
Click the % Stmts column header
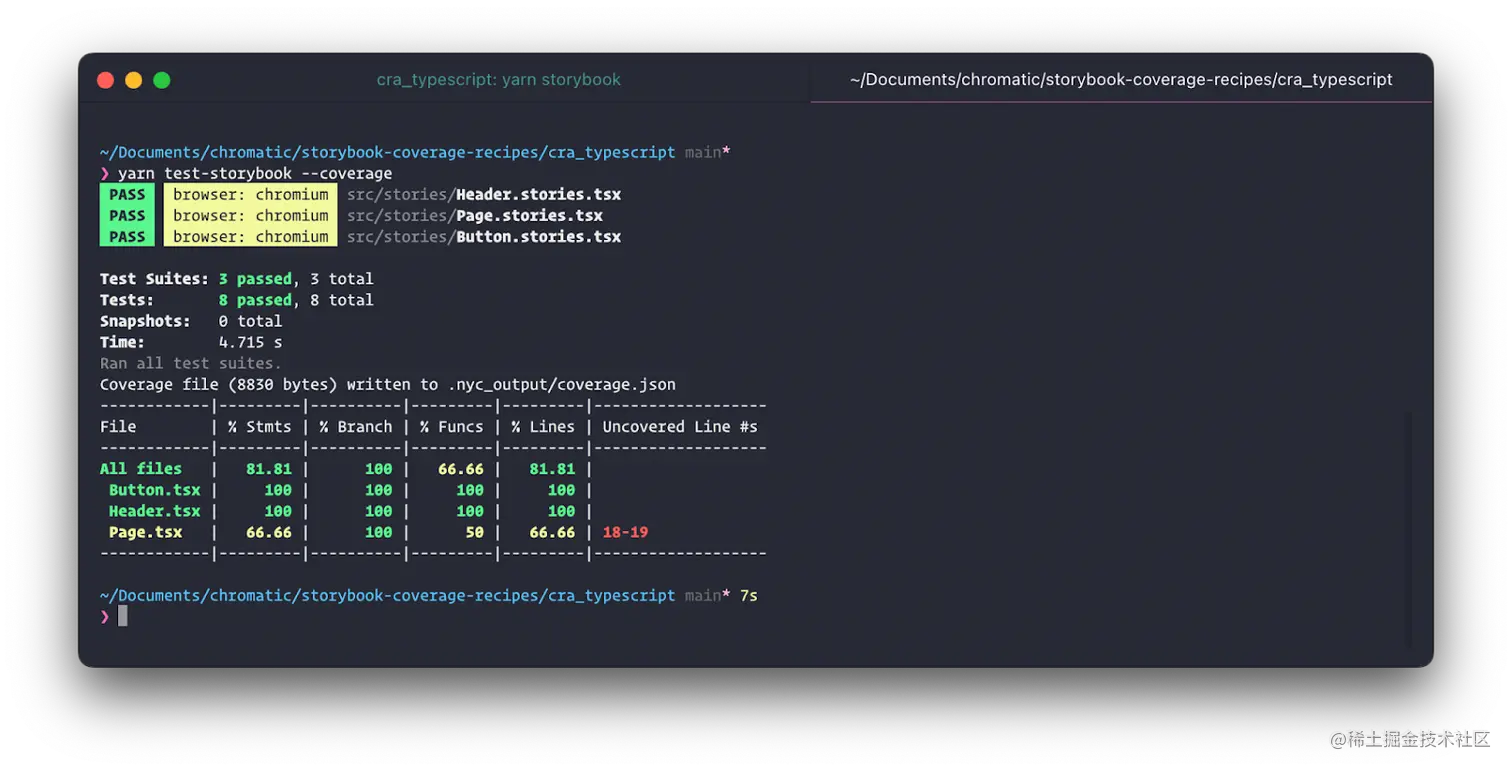[x=260, y=426]
